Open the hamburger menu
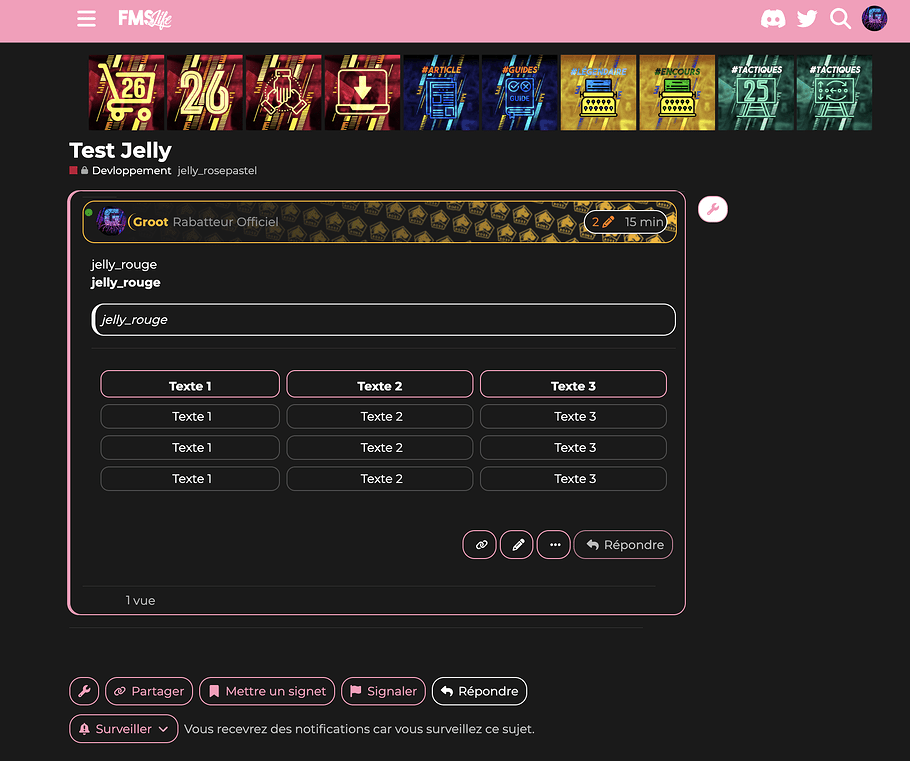This screenshot has height=761, width=910. (x=87, y=19)
